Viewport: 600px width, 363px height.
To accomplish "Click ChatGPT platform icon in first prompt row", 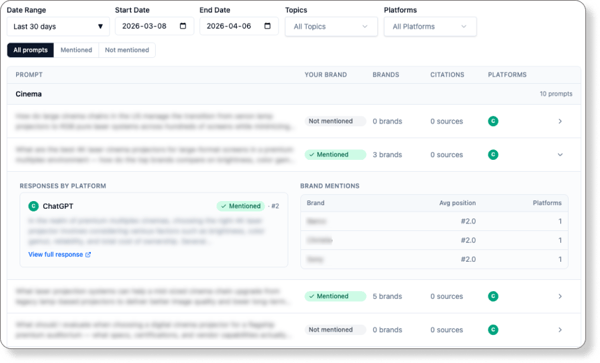I will coord(493,121).
